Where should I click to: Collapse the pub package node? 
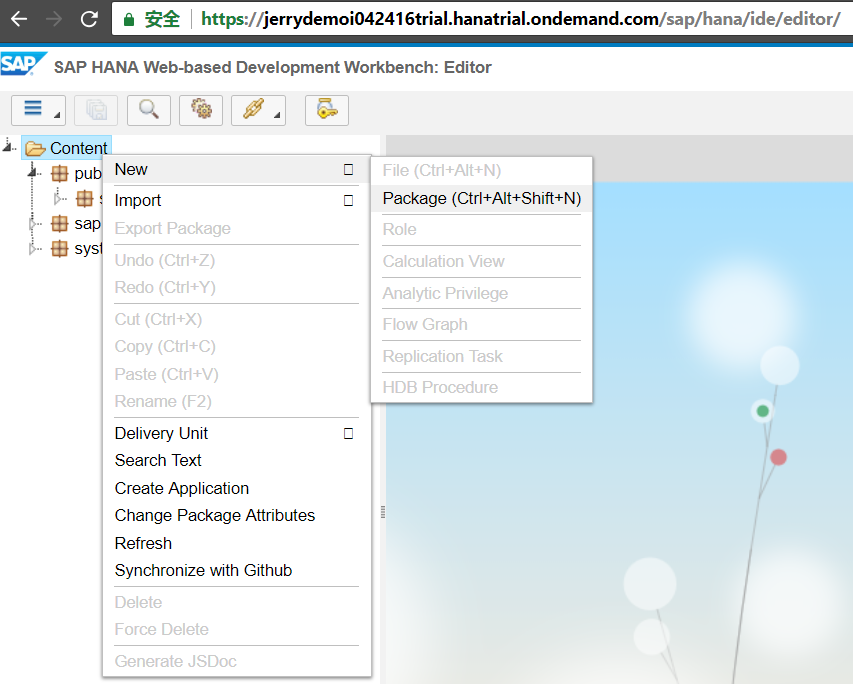click(x=34, y=173)
